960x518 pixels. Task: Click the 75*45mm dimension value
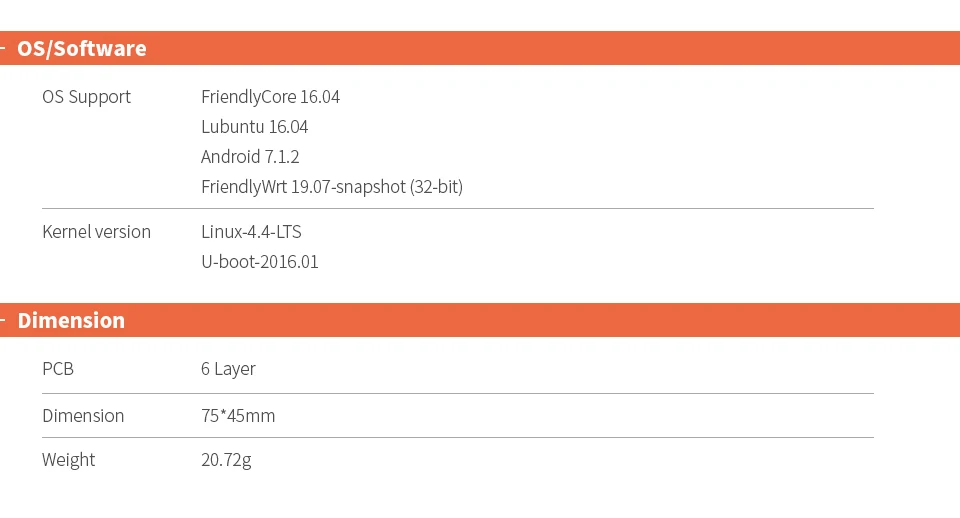238,416
